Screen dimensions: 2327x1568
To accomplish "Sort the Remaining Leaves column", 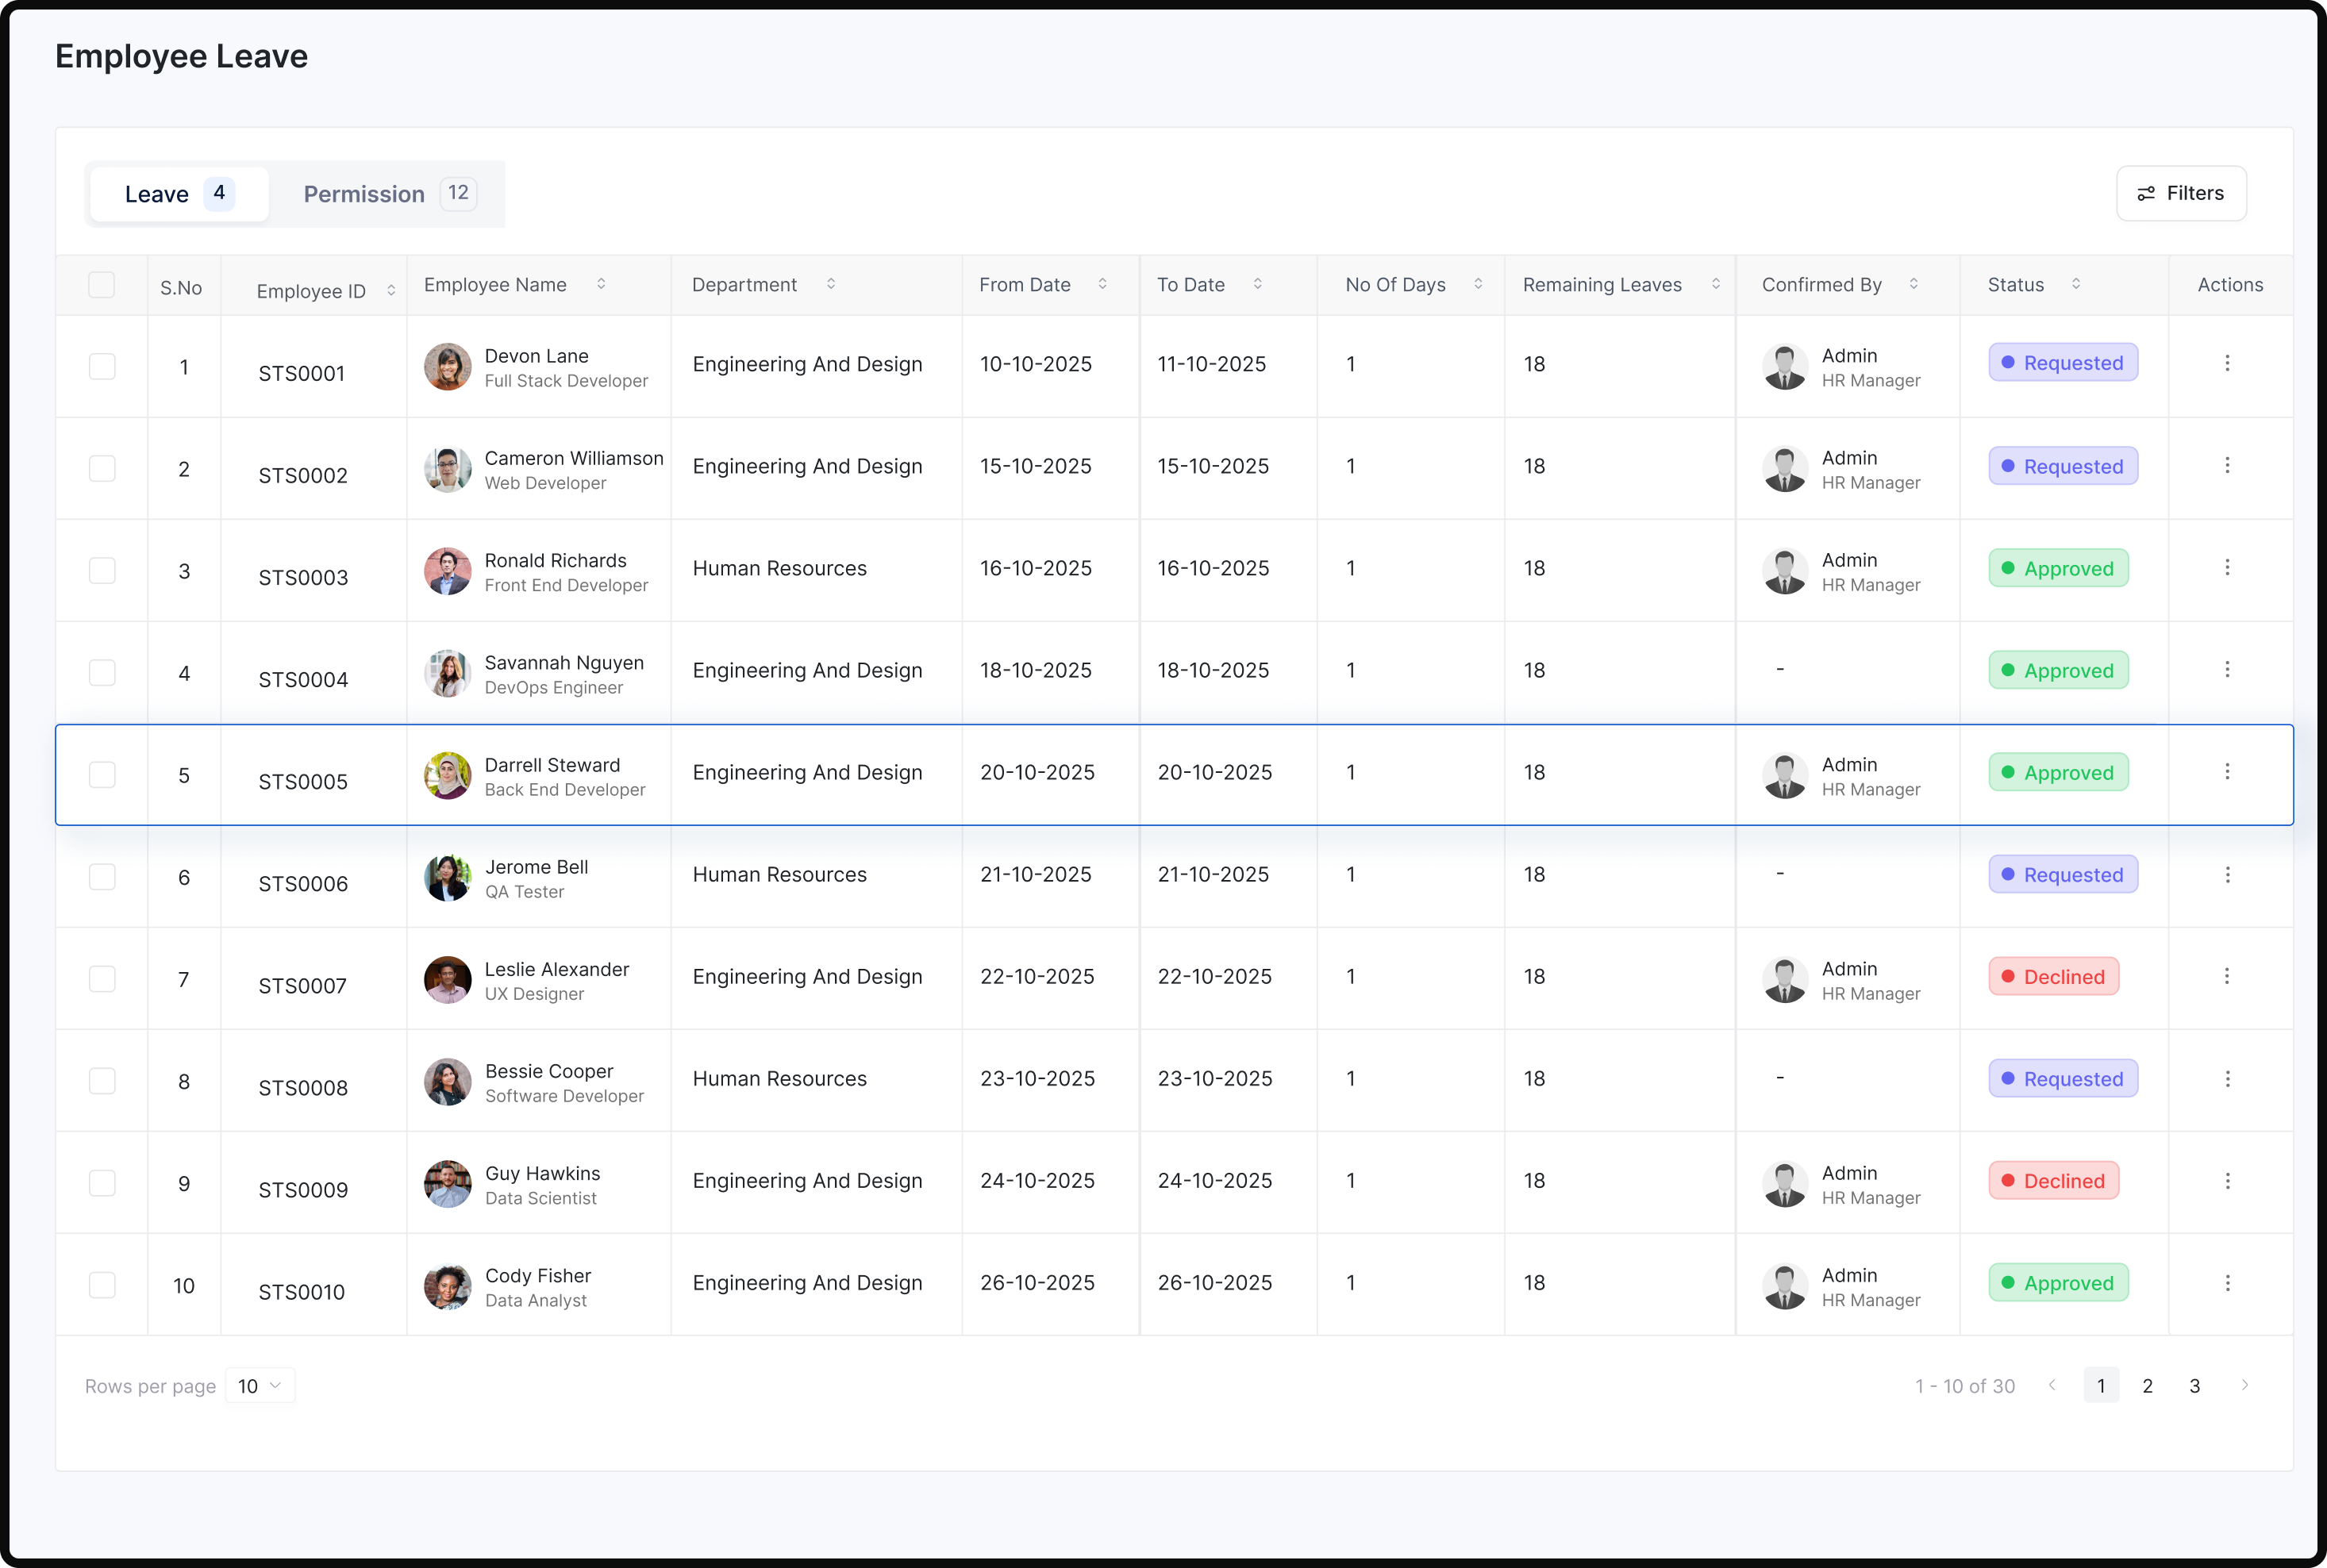I will coord(1717,284).
